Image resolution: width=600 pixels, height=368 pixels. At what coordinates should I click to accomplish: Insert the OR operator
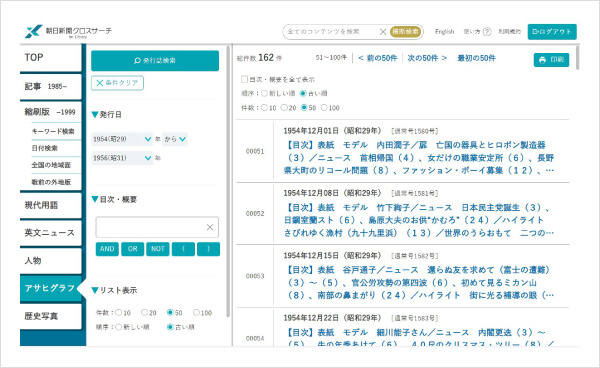click(132, 249)
